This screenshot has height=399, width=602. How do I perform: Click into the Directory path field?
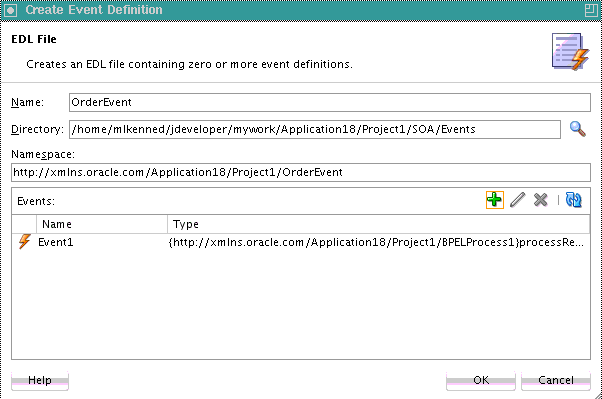click(315, 129)
